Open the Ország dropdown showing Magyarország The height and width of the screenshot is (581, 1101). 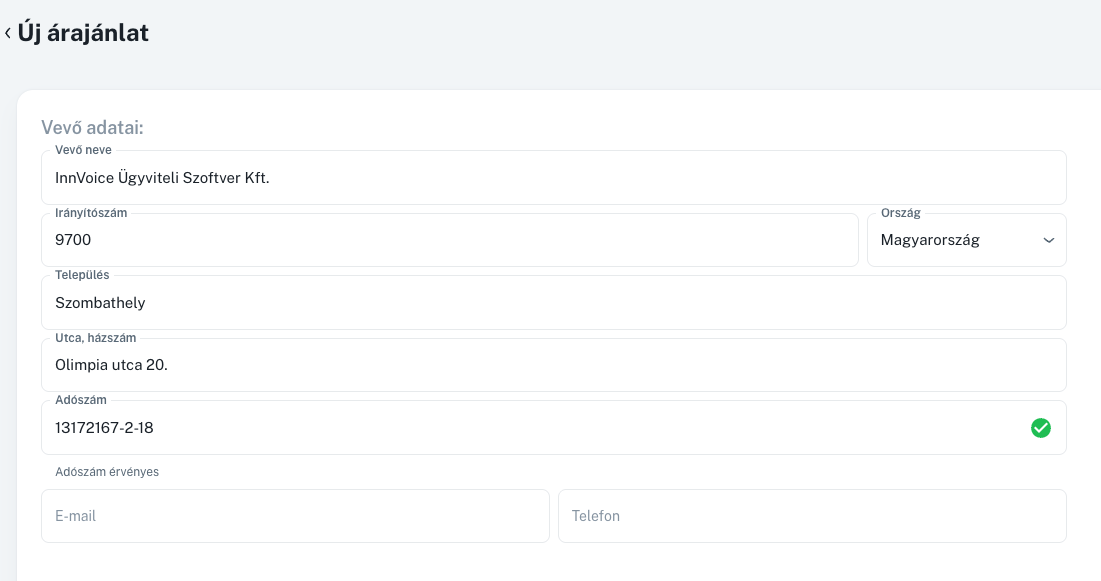[x=955, y=240]
